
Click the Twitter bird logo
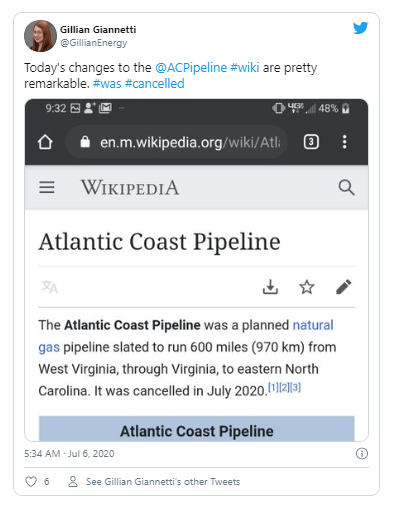point(360,28)
